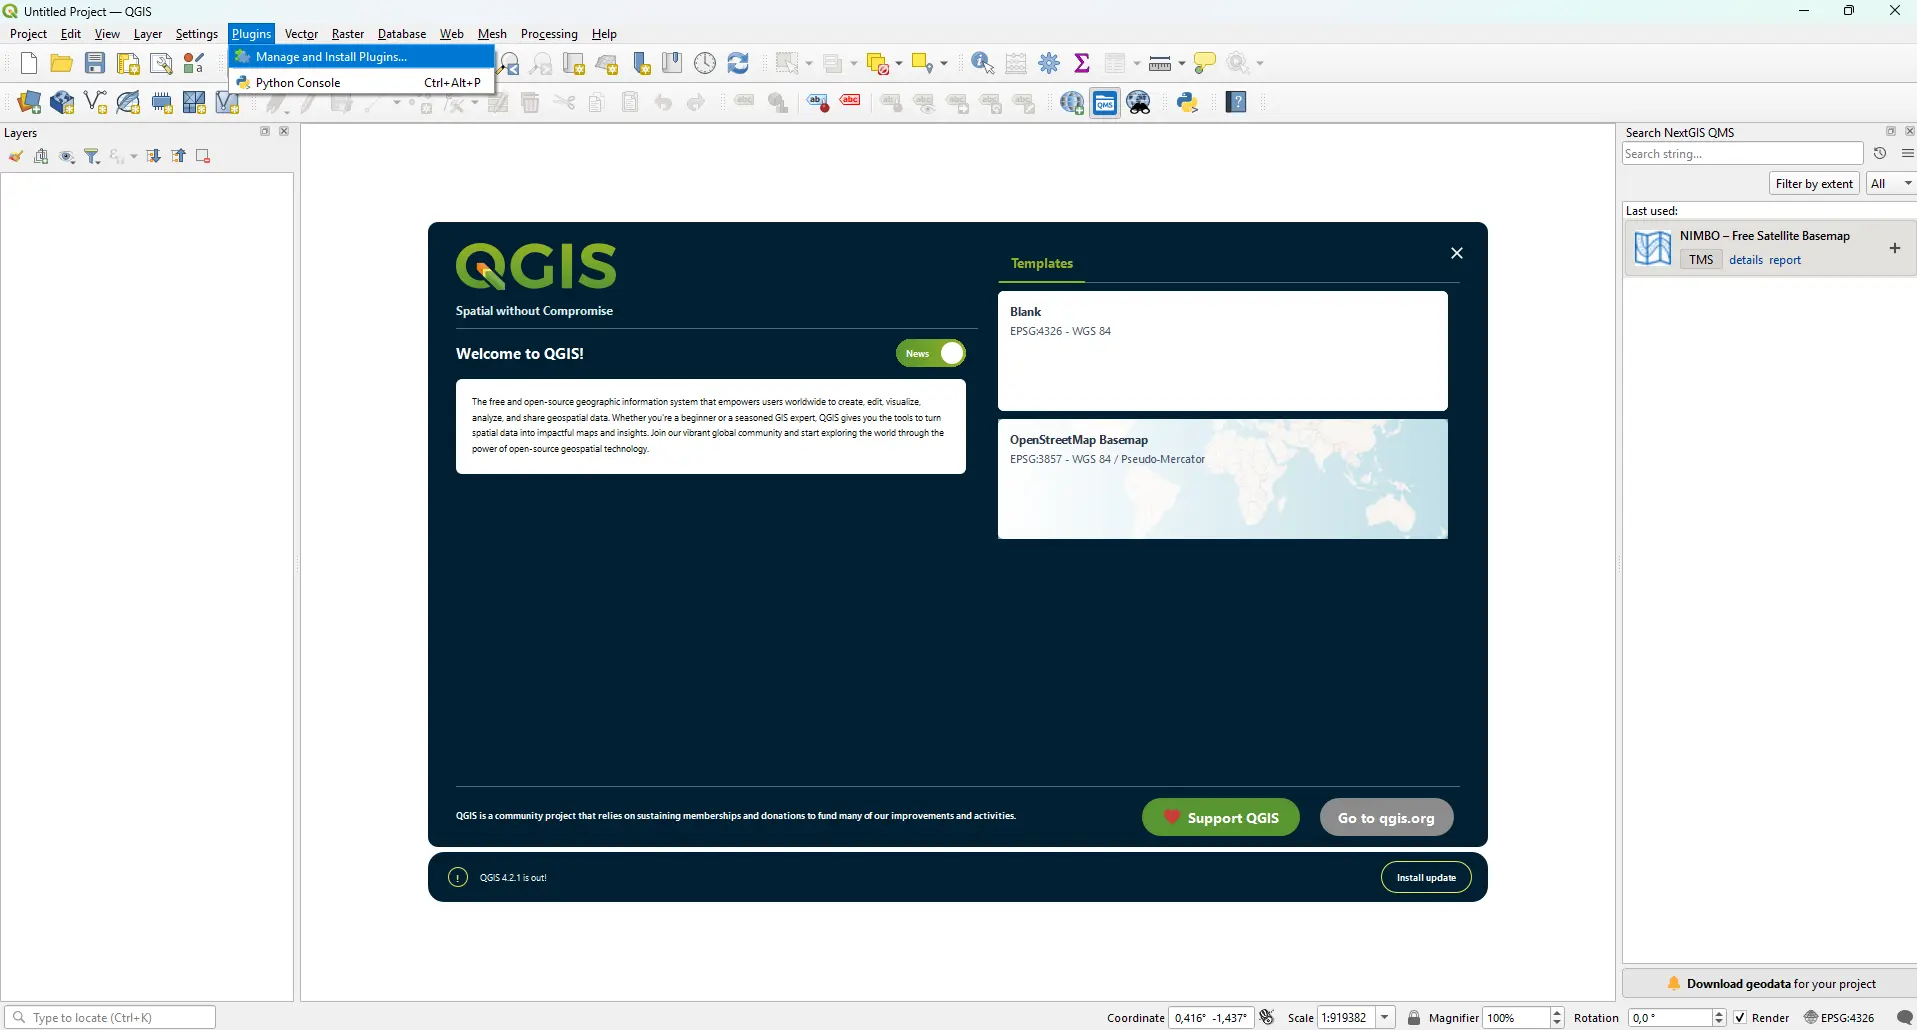Toggle the scale lock icon in status bar
Image resolution: width=1917 pixels, height=1030 pixels.
coord(1414,1017)
